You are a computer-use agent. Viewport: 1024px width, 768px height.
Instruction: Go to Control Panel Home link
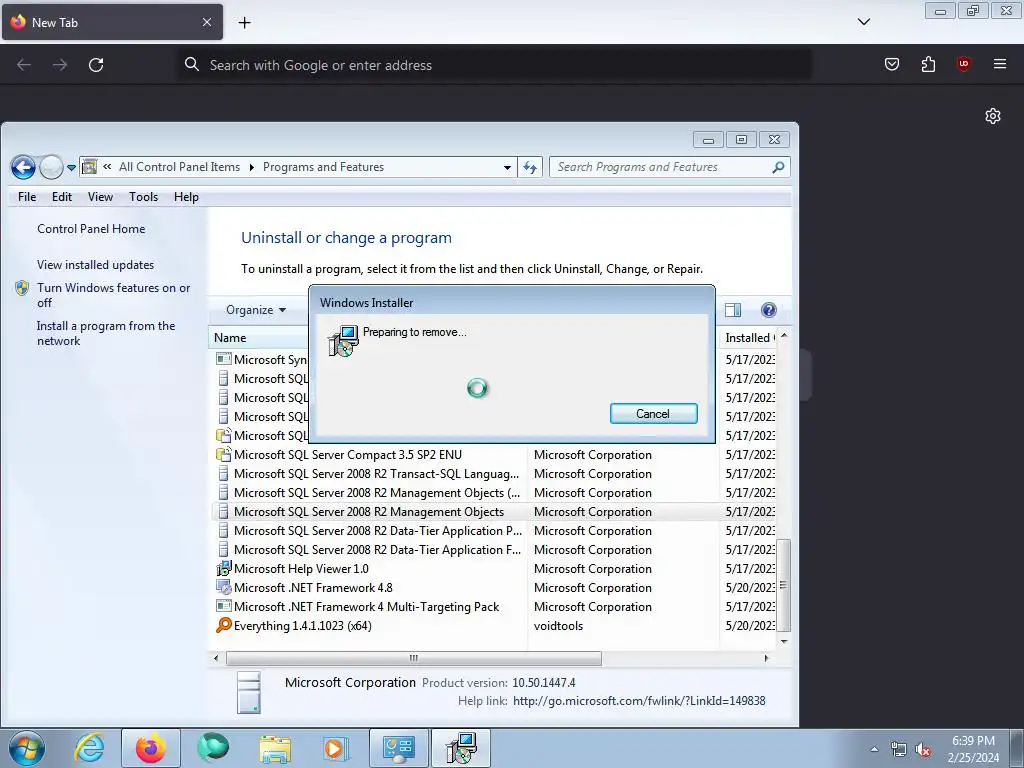pos(91,229)
